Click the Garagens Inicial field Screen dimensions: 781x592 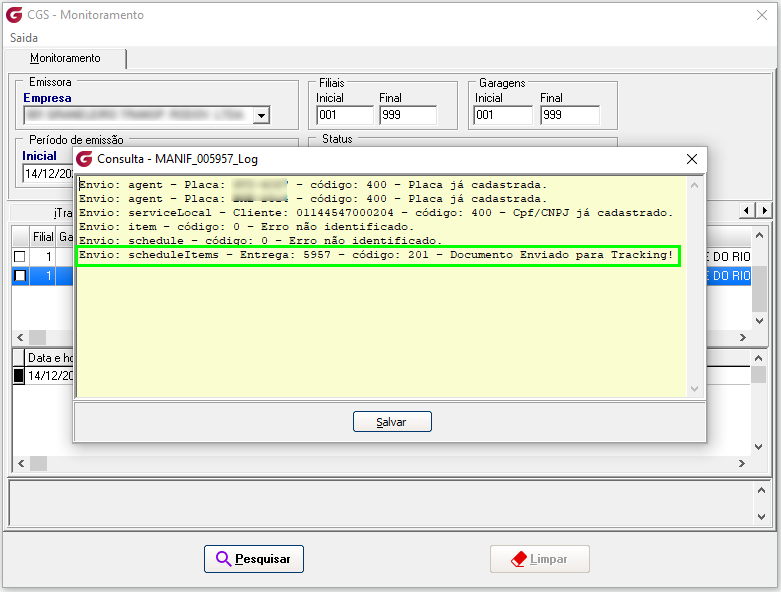(x=503, y=115)
